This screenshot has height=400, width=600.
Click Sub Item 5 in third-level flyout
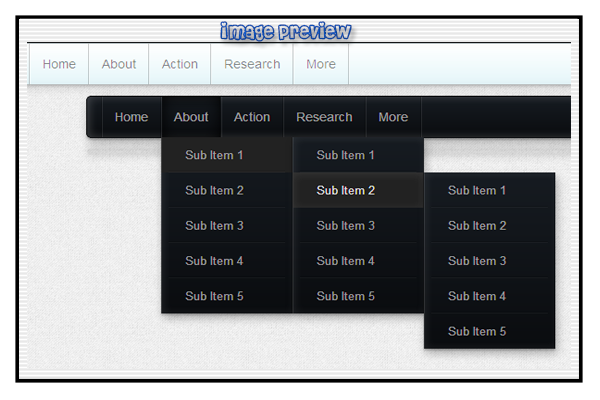[x=490, y=331]
